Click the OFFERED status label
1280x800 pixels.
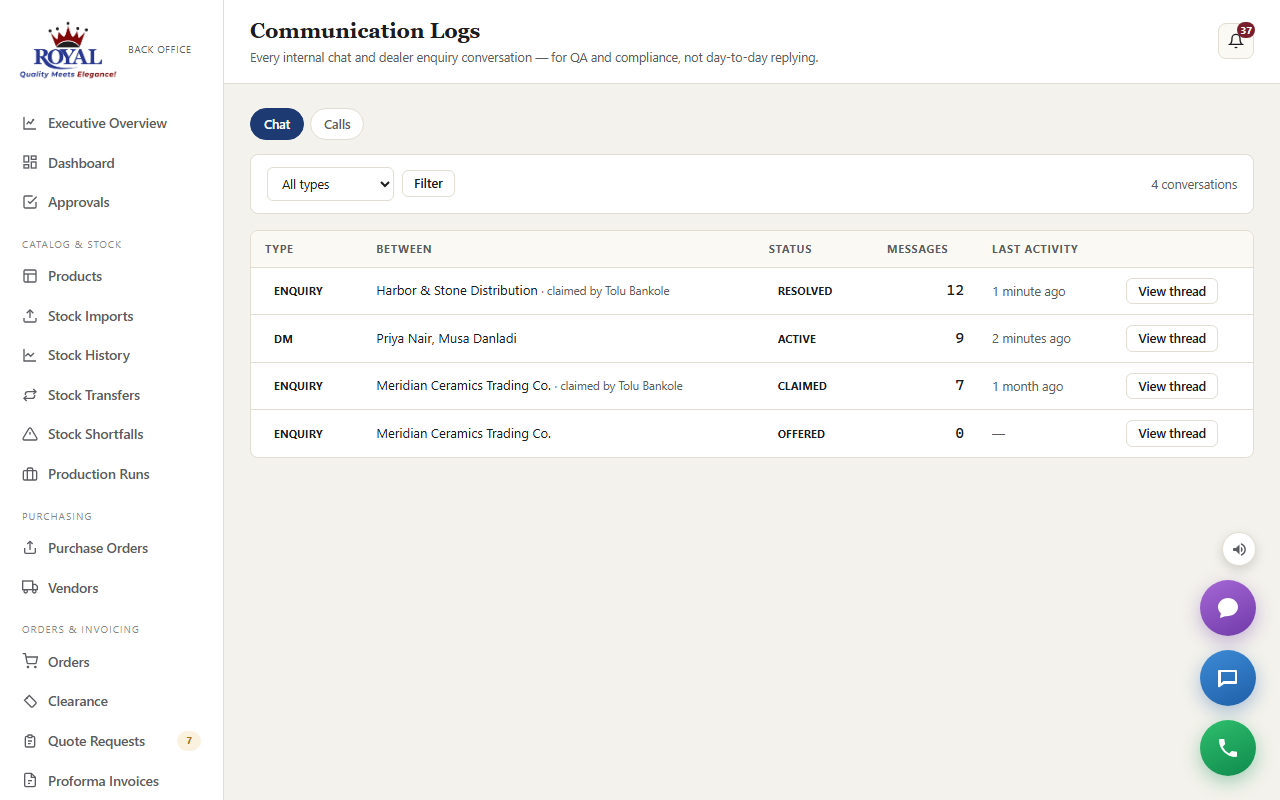click(801, 434)
